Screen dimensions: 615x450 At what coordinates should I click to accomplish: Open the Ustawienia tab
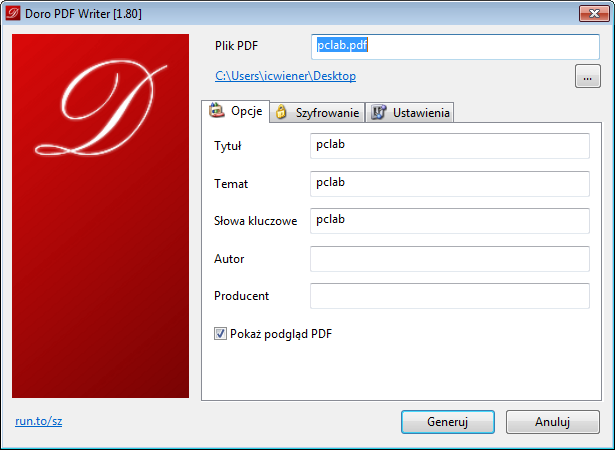(x=409, y=113)
